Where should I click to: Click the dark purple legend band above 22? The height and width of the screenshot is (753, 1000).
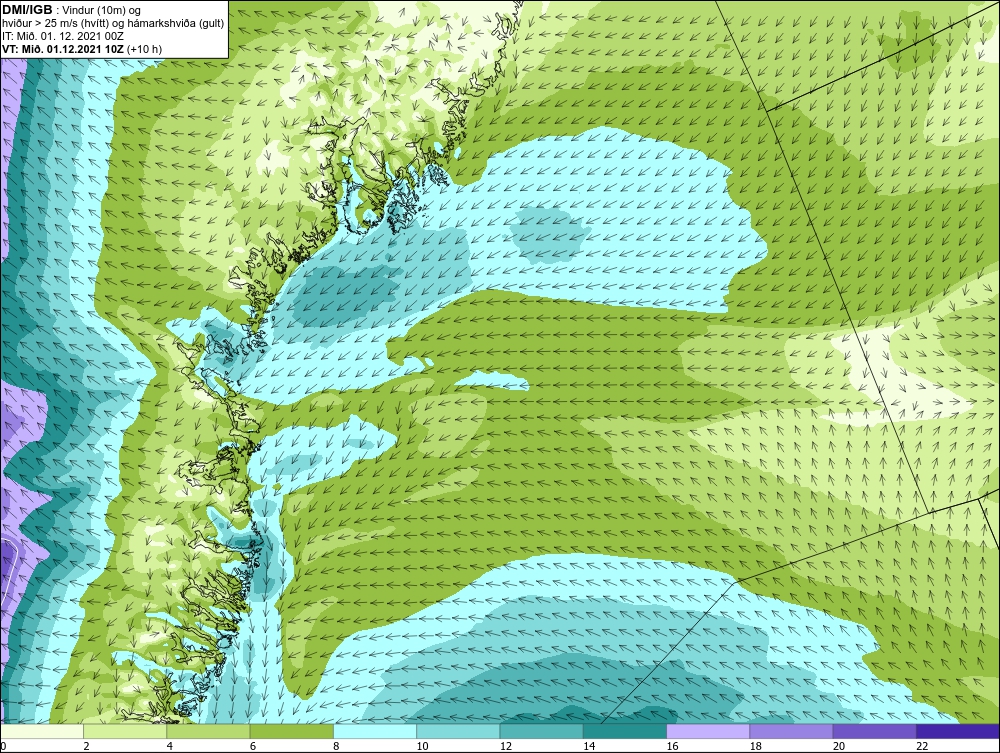coord(957,731)
